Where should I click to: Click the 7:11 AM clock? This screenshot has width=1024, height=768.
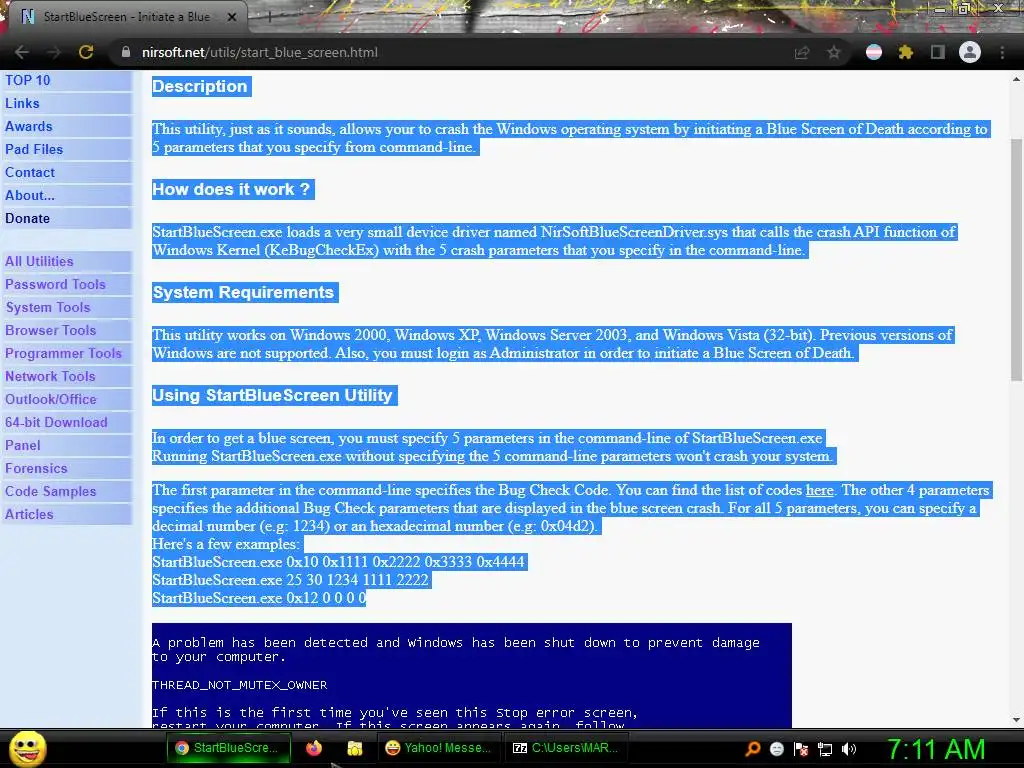pos(936,749)
